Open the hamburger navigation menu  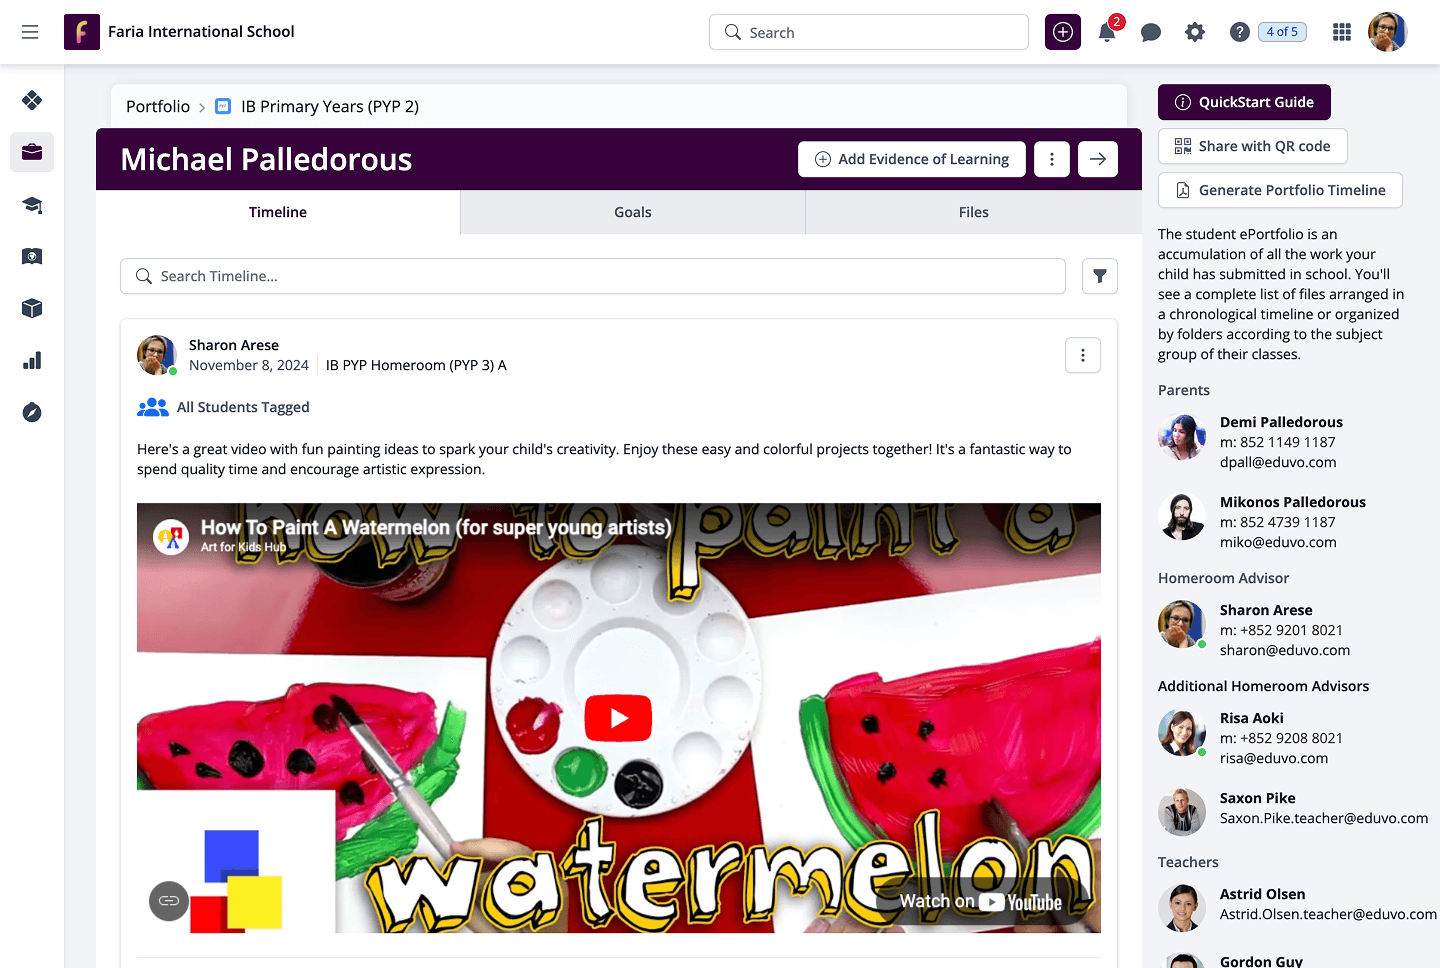pos(30,32)
